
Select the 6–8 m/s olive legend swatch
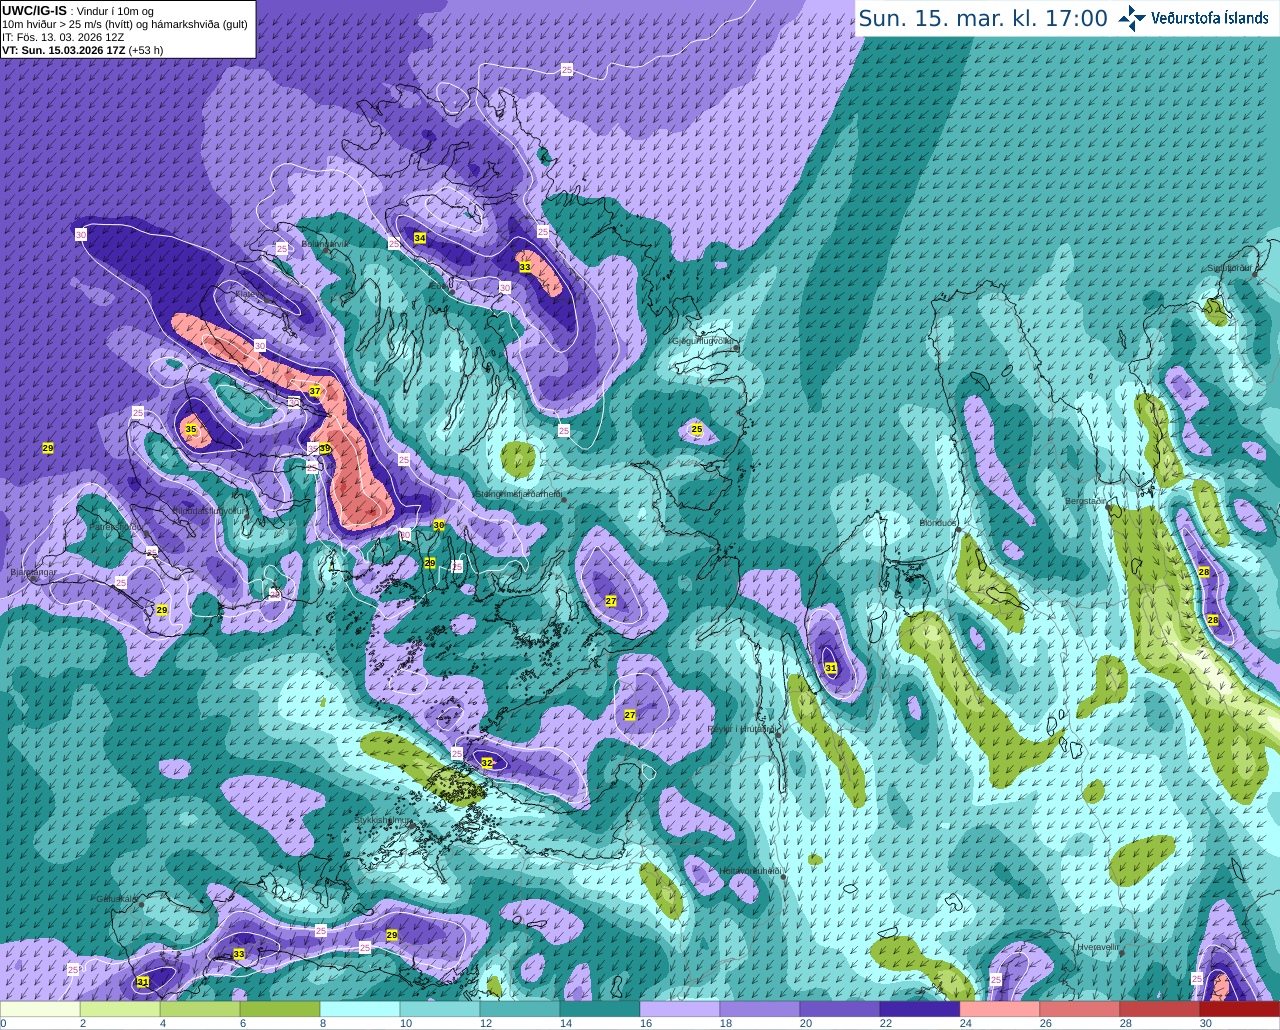coord(280,1009)
